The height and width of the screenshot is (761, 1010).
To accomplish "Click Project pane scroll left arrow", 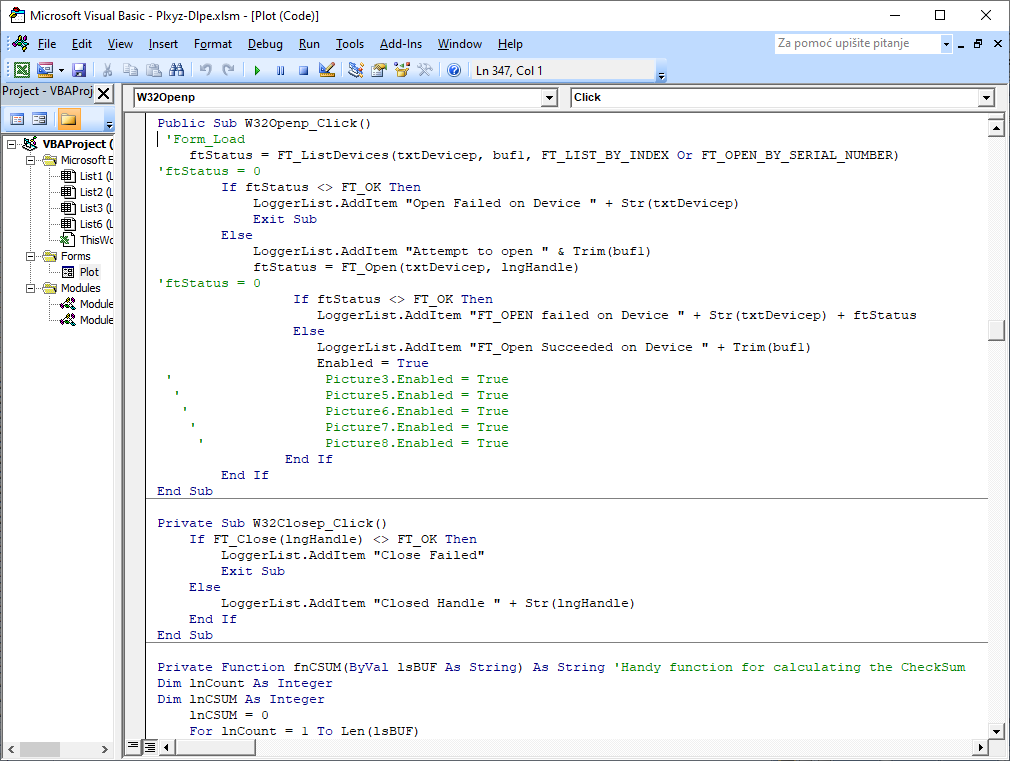I will coord(11,749).
